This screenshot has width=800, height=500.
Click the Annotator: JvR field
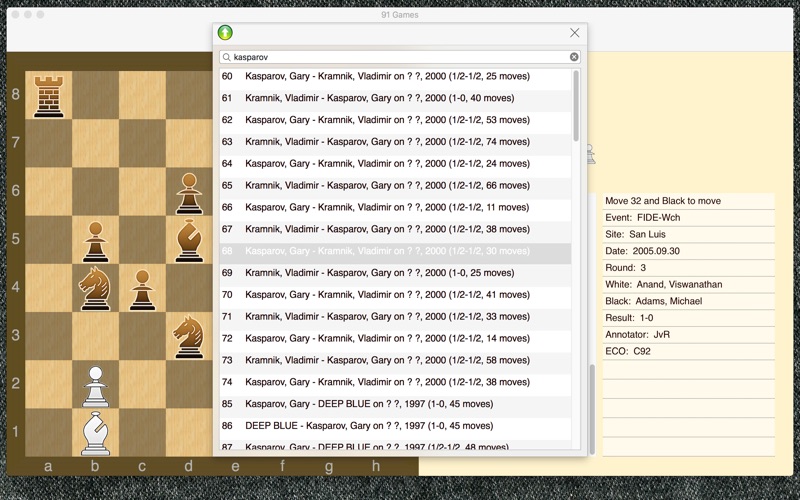pos(688,335)
